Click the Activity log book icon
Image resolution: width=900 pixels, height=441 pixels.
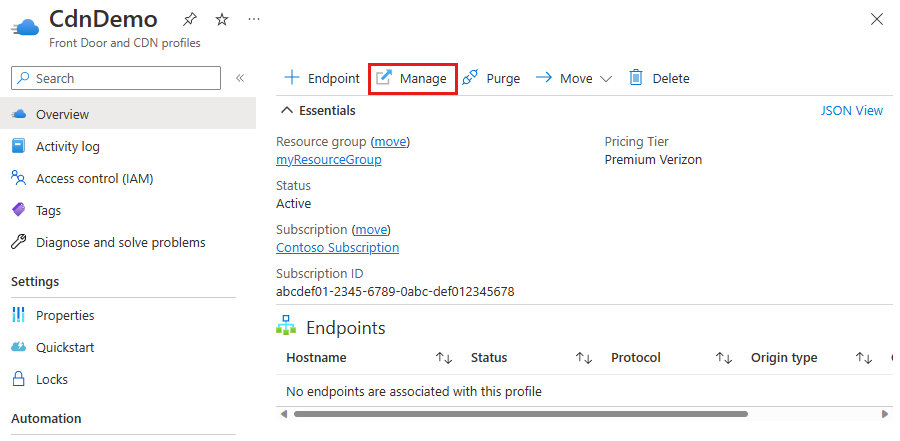coord(18,146)
